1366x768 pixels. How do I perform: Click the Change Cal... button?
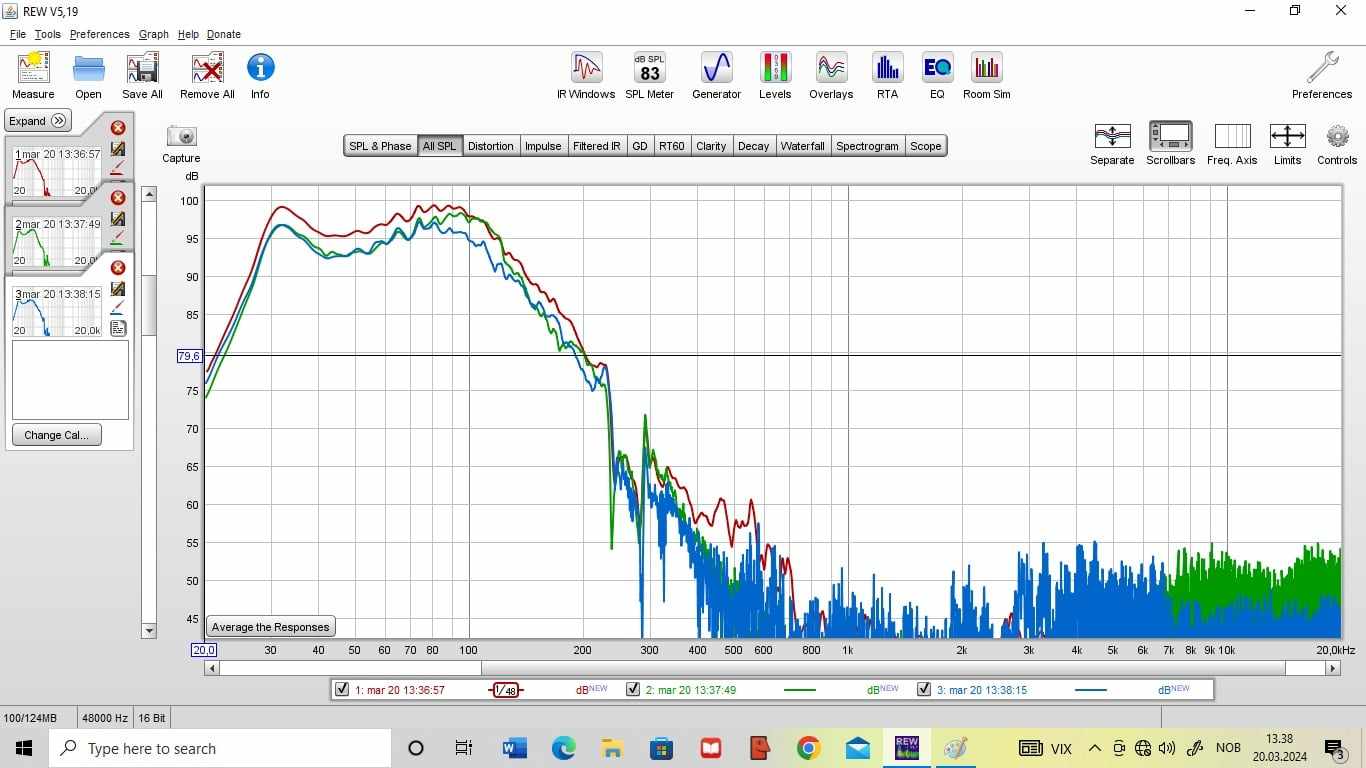[57, 435]
